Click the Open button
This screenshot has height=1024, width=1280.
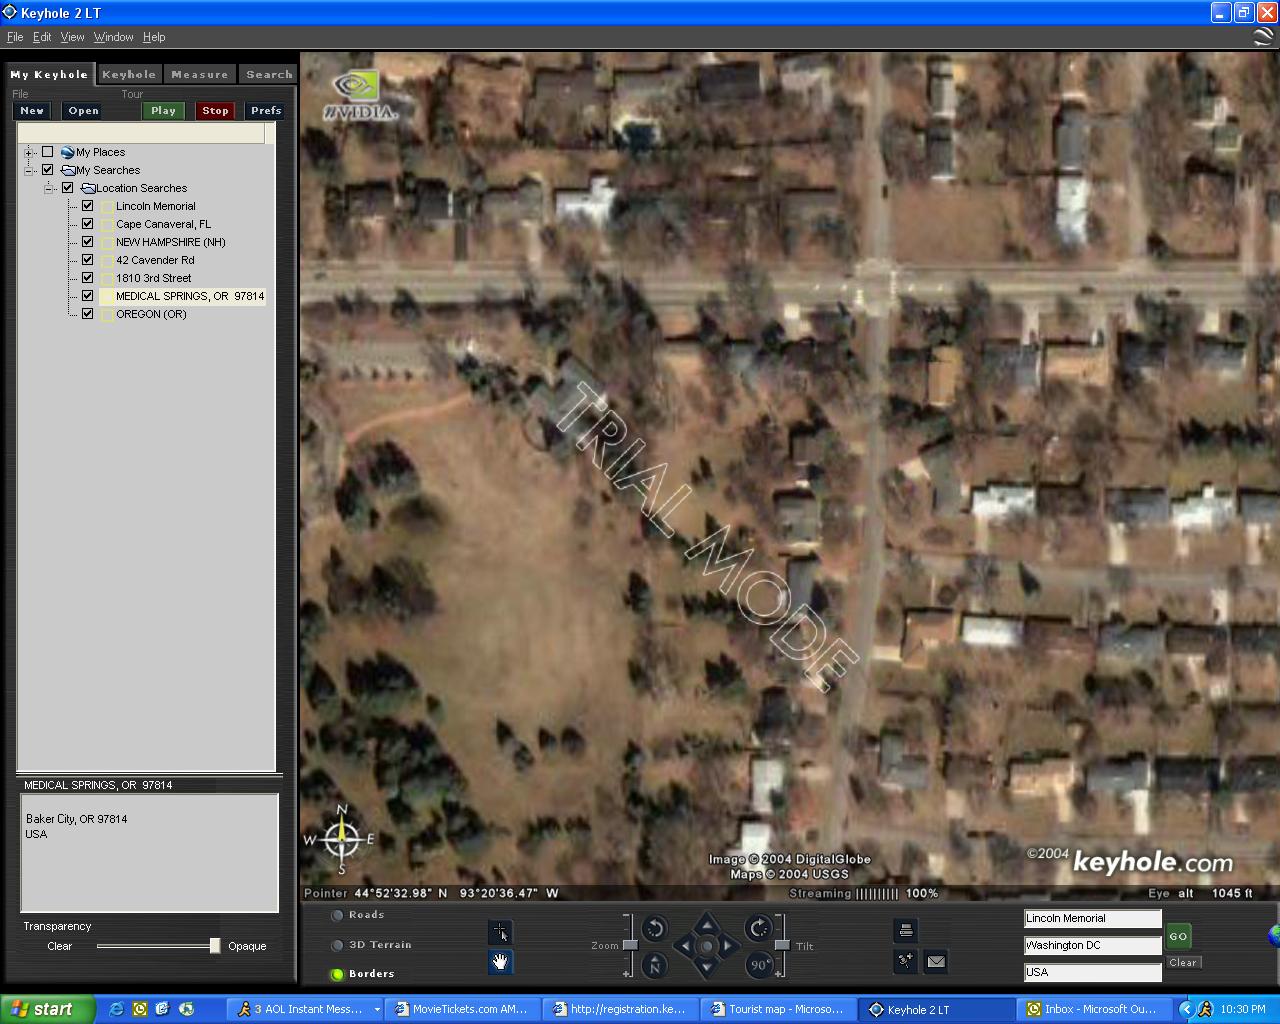tap(83, 111)
